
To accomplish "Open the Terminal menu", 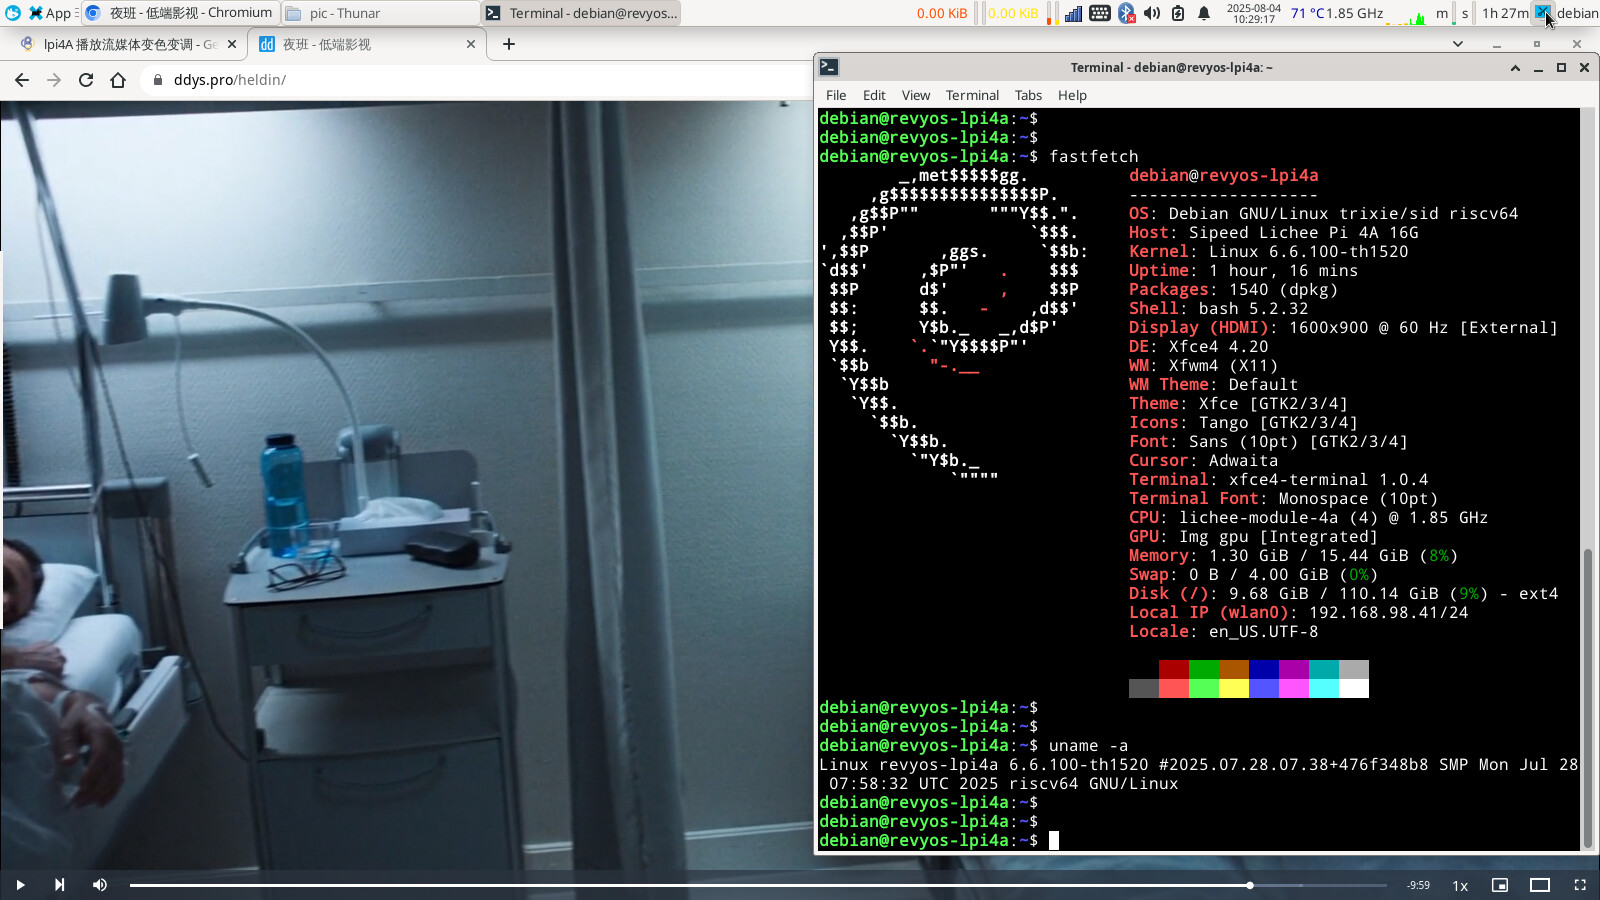I will 972,95.
